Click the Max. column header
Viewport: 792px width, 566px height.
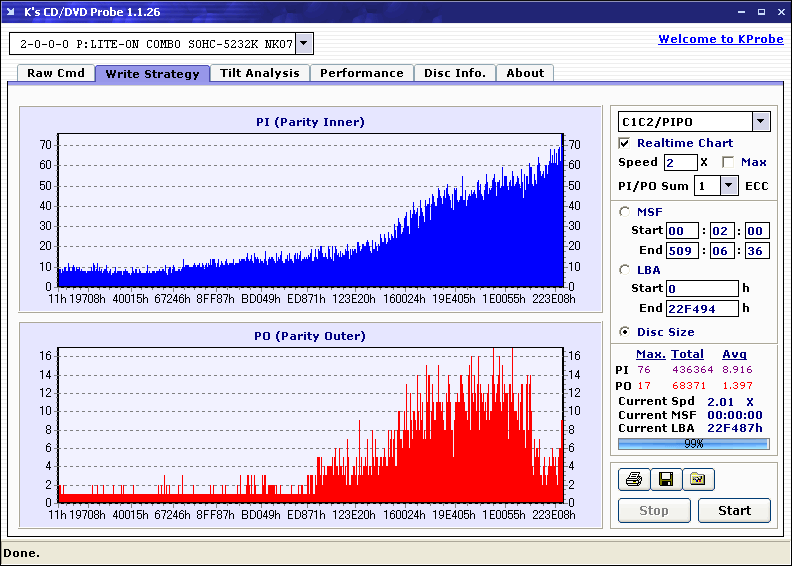pyautogui.click(x=651, y=354)
